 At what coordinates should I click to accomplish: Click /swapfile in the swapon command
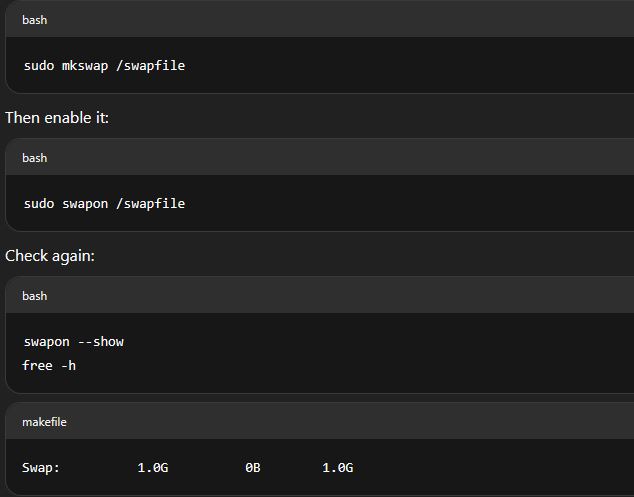[x=150, y=203]
